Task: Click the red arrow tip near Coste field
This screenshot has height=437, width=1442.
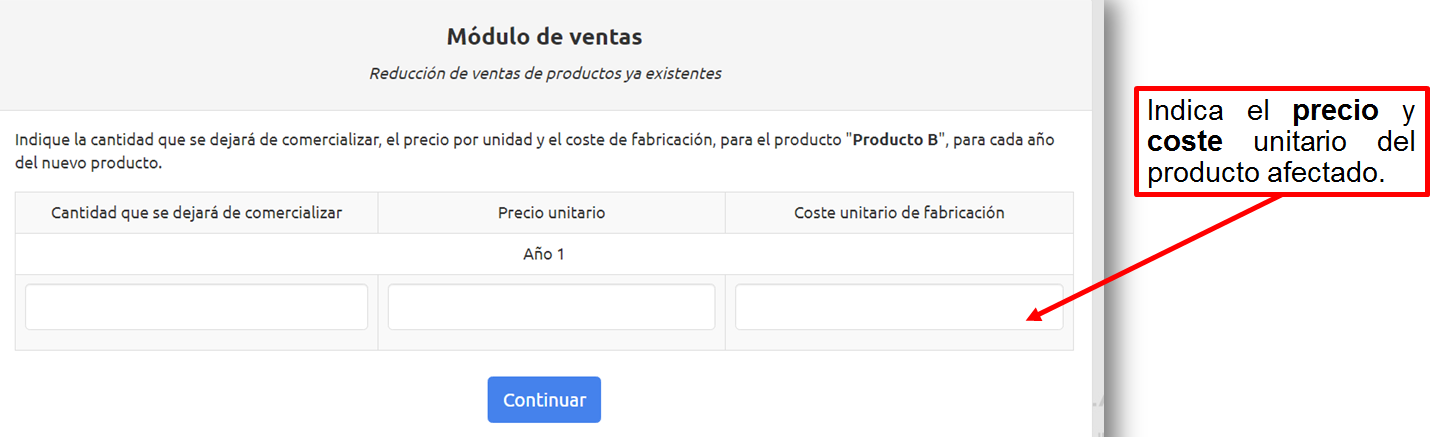Action: (x=1032, y=319)
